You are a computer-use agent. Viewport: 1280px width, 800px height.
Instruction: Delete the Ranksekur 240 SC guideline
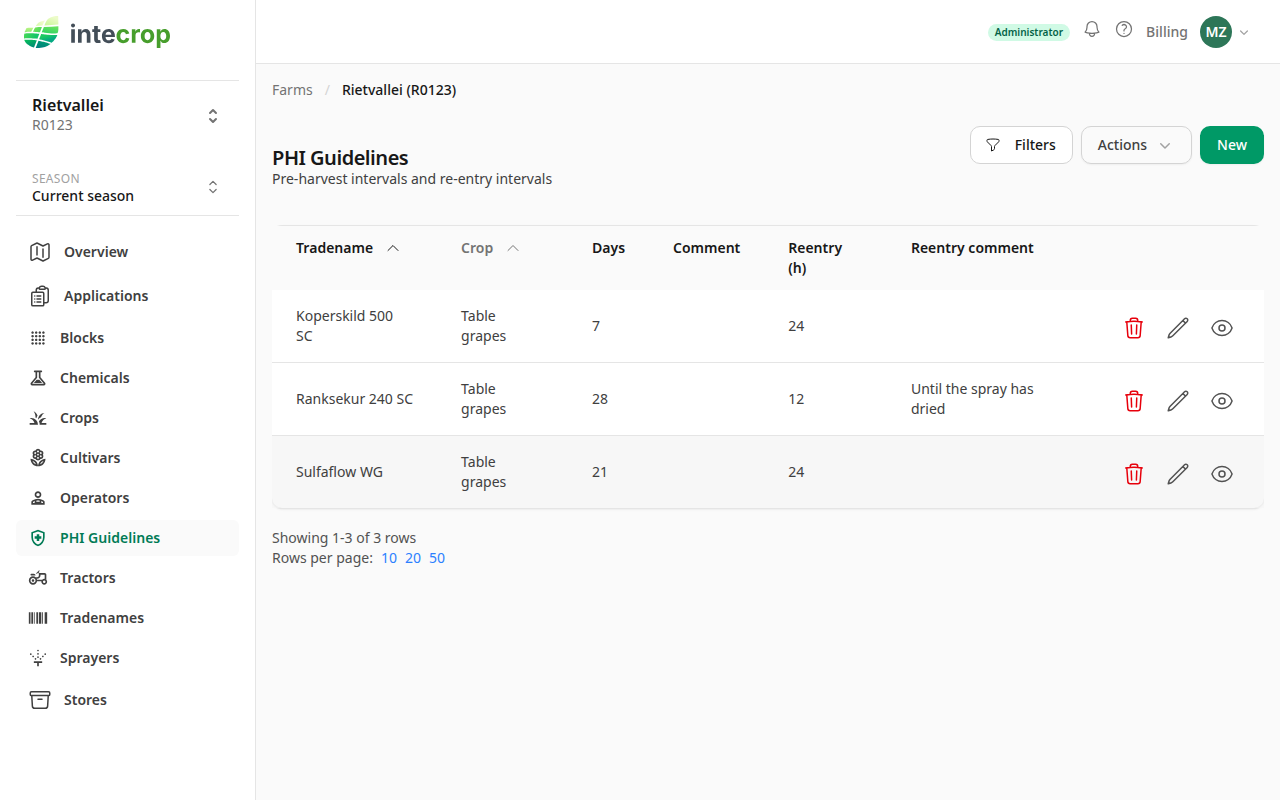tap(1134, 401)
